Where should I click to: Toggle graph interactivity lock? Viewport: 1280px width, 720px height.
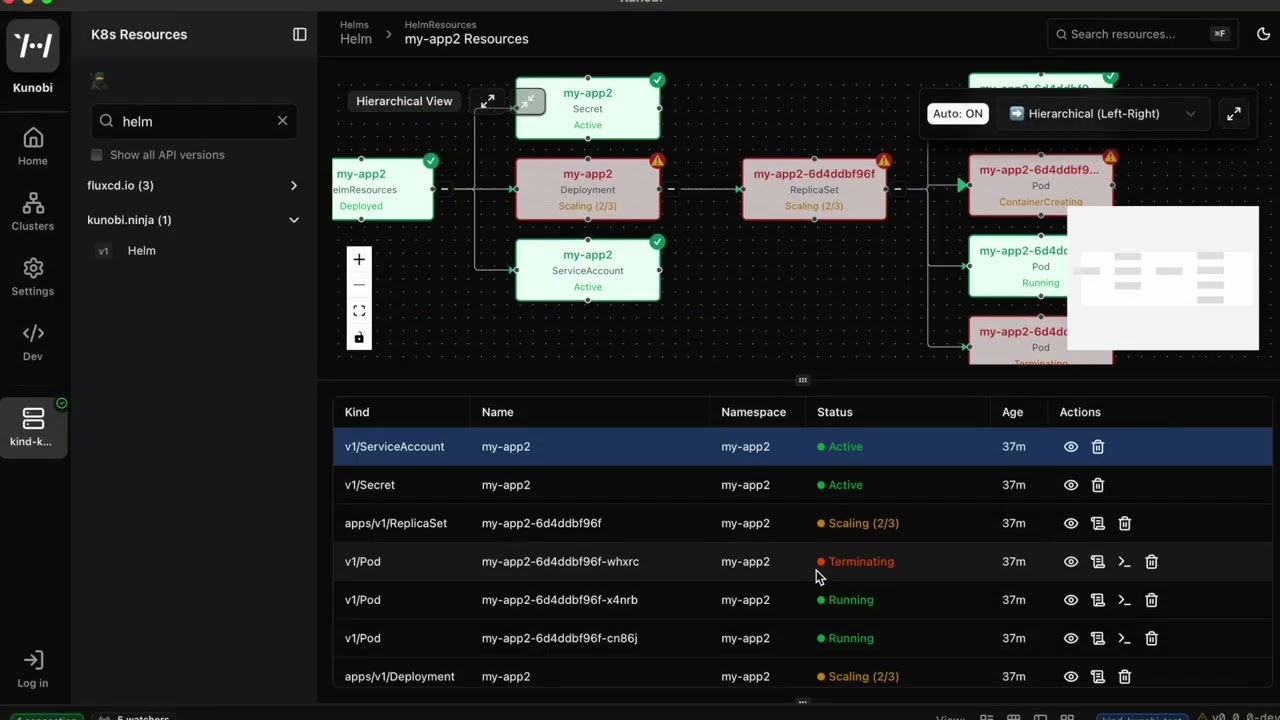click(x=359, y=337)
